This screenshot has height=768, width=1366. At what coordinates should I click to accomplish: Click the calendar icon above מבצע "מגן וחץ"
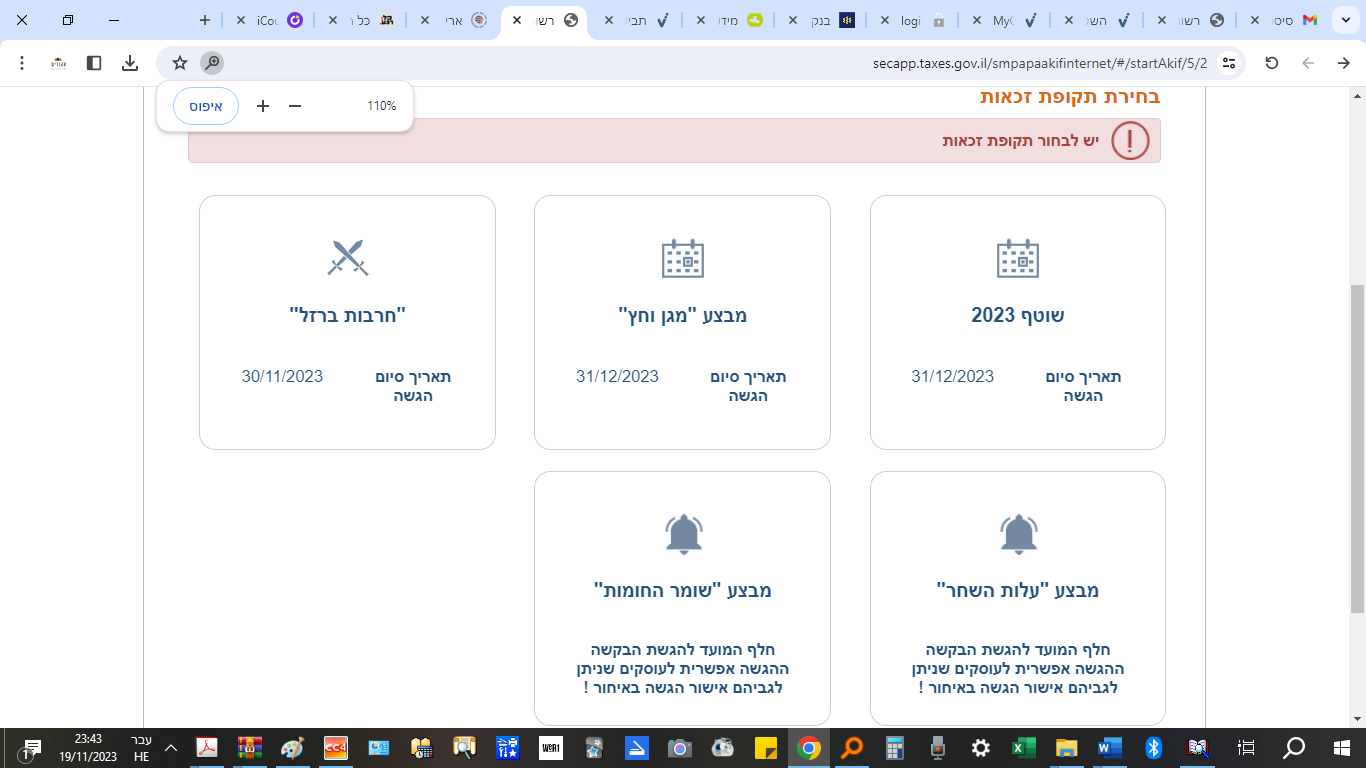[683, 258]
